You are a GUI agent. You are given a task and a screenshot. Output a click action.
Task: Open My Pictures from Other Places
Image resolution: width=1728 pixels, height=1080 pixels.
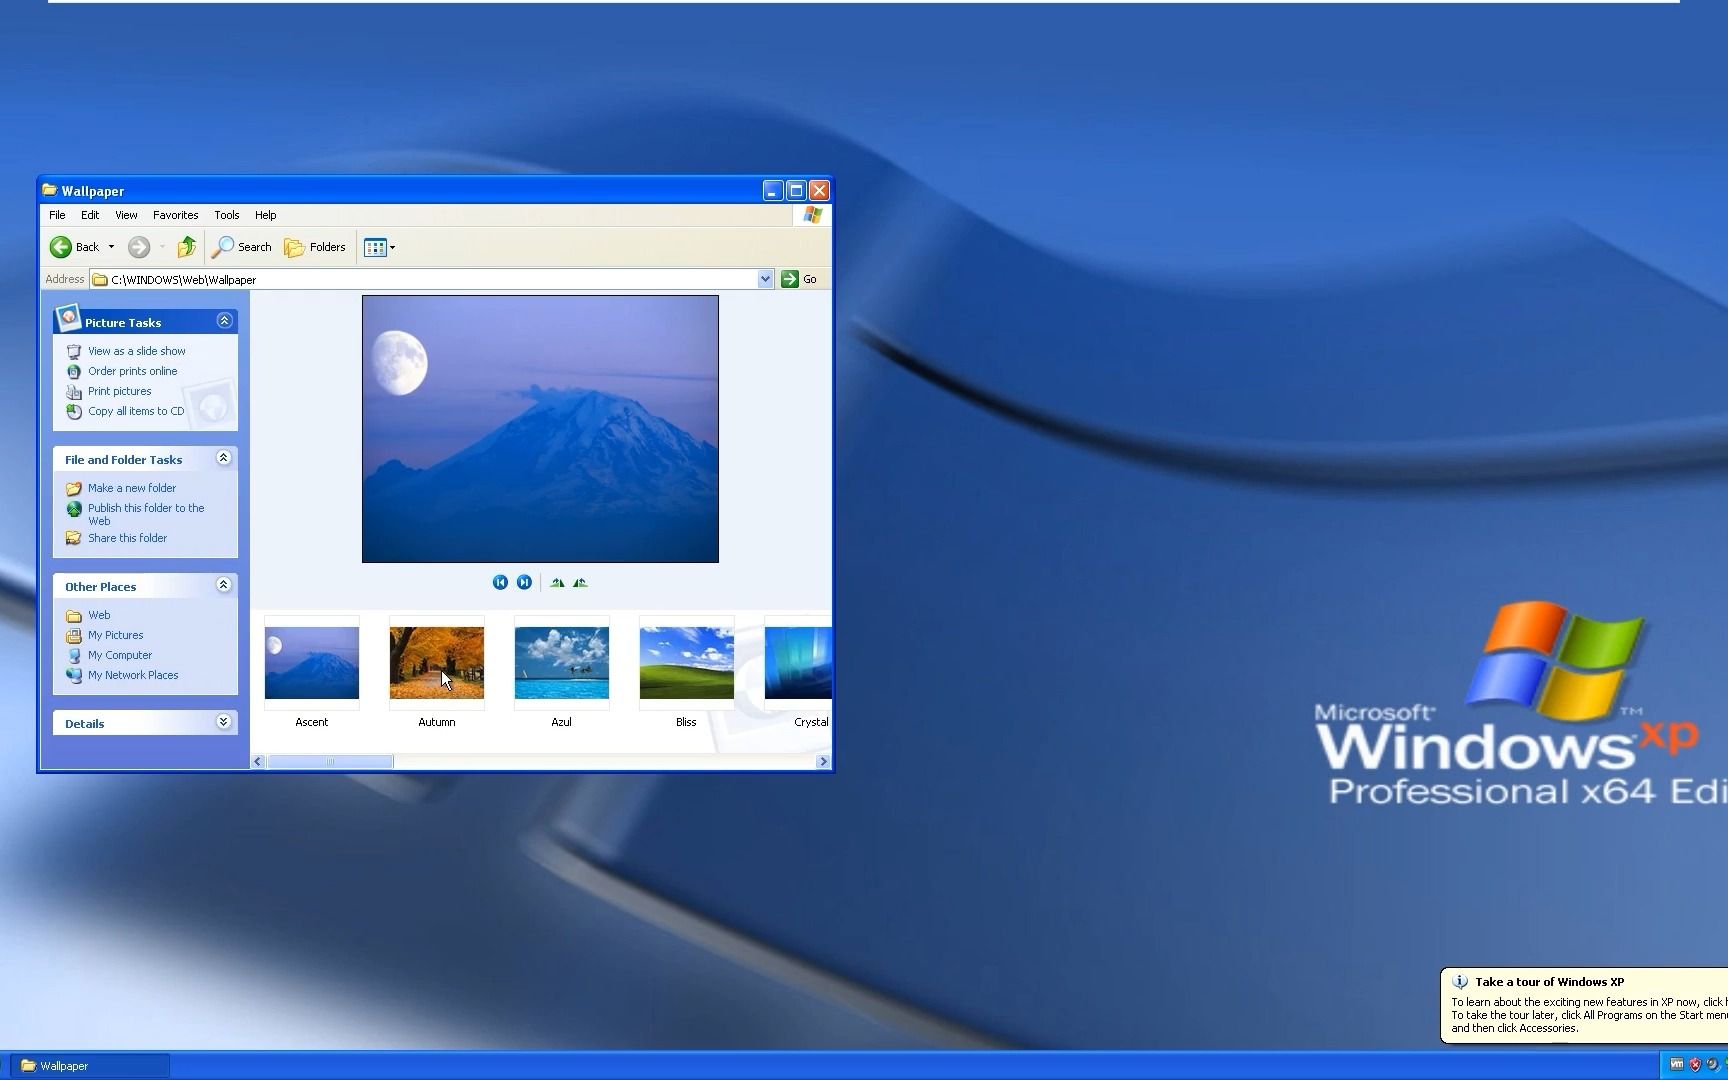coord(116,635)
